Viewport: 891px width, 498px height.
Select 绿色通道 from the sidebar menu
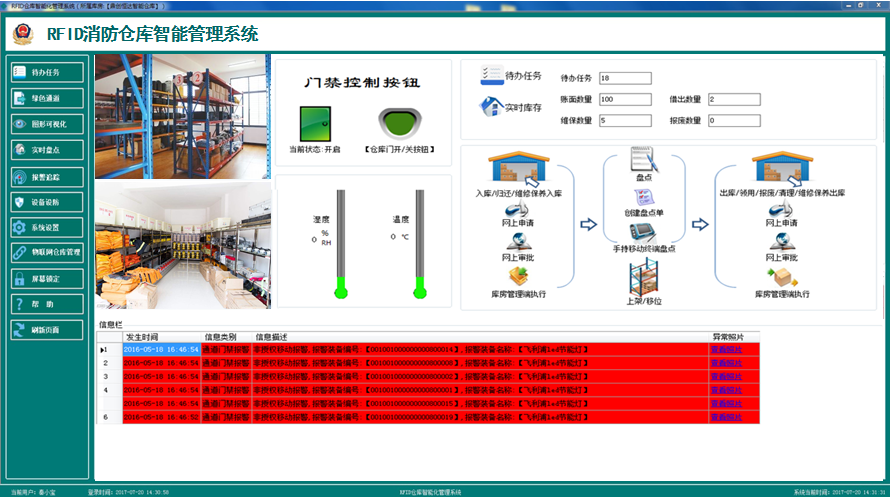click(x=46, y=98)
